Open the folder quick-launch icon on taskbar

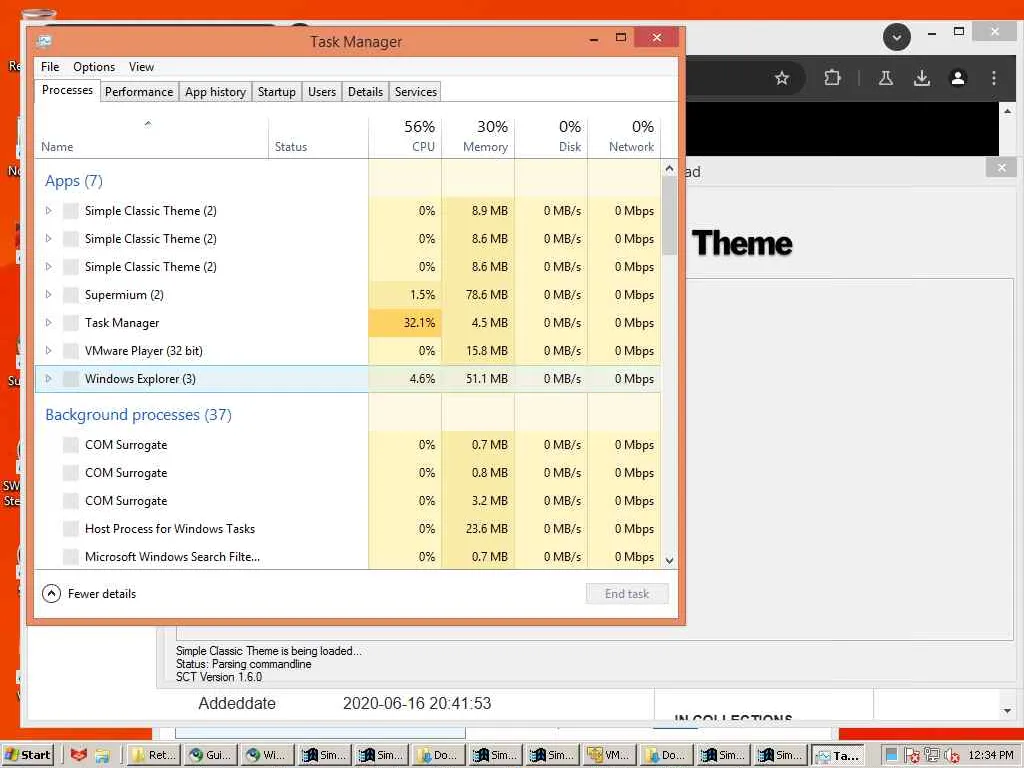pyautogui.click(x=103, y=756)
